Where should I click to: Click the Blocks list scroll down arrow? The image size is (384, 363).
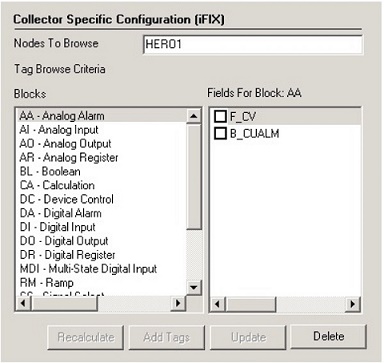click(x=194, y=287)
